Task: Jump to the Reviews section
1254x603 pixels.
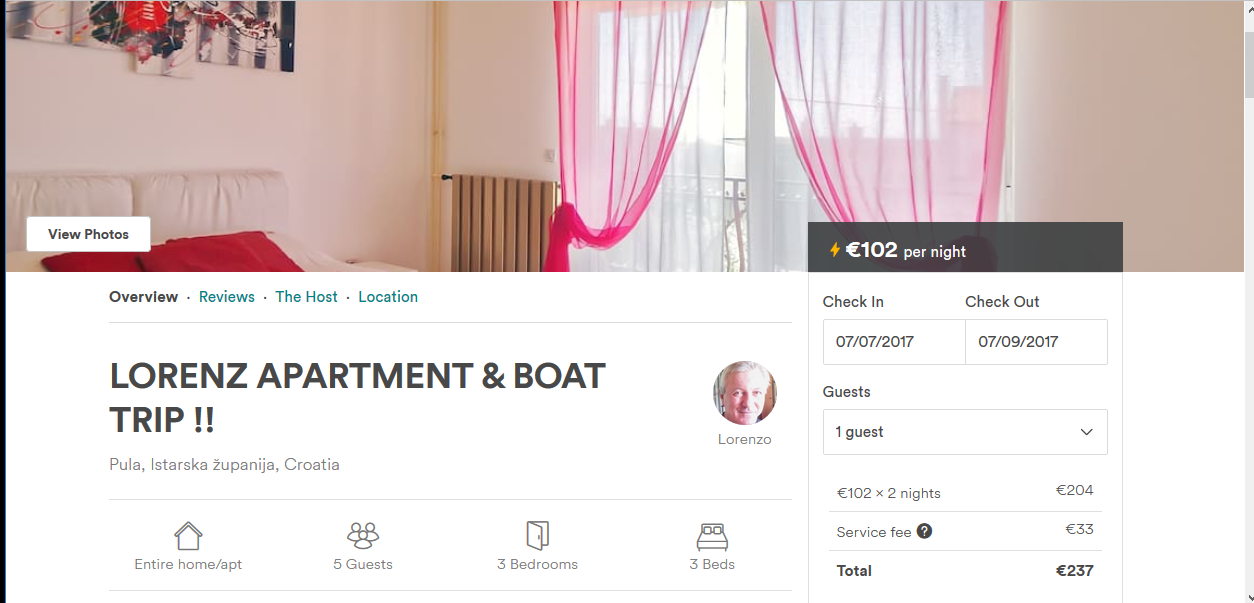Action: (x=227, y=297)
